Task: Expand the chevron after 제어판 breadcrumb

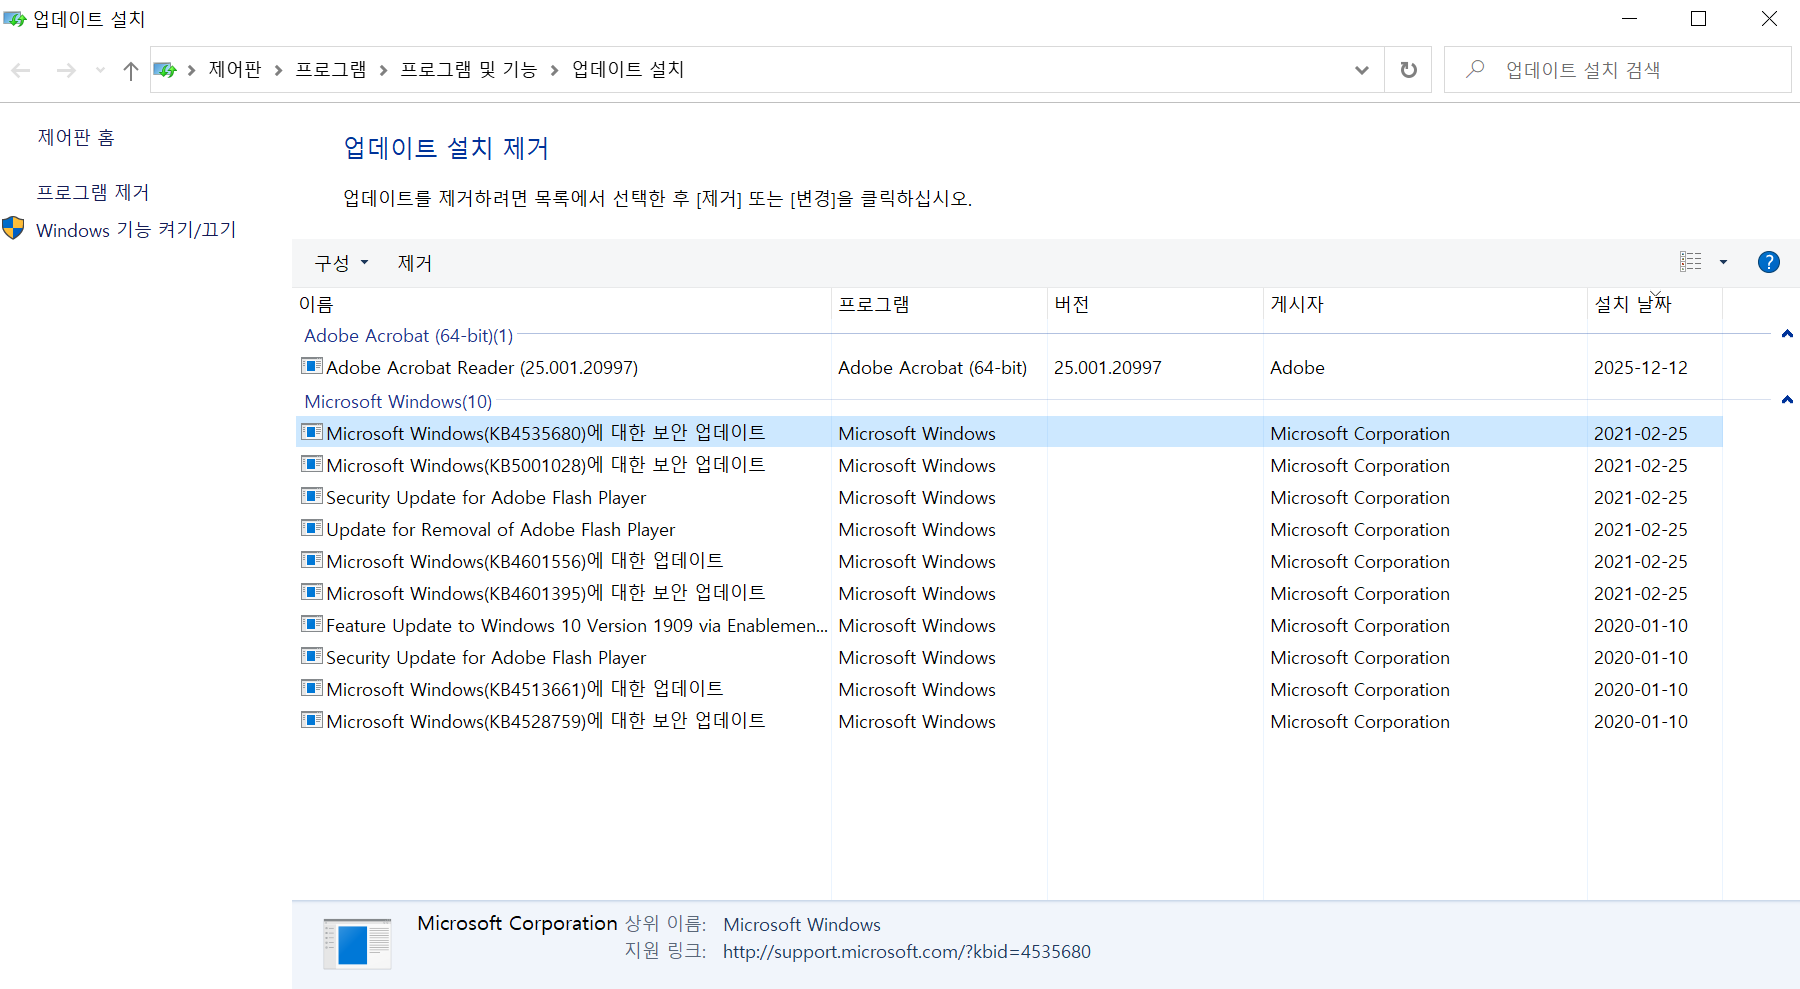Action: pos(278,70)
